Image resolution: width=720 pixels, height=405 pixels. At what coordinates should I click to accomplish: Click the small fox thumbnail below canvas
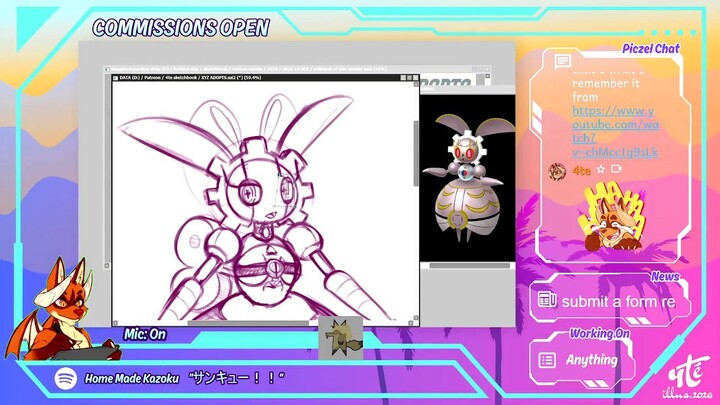(x=340, y=338)
